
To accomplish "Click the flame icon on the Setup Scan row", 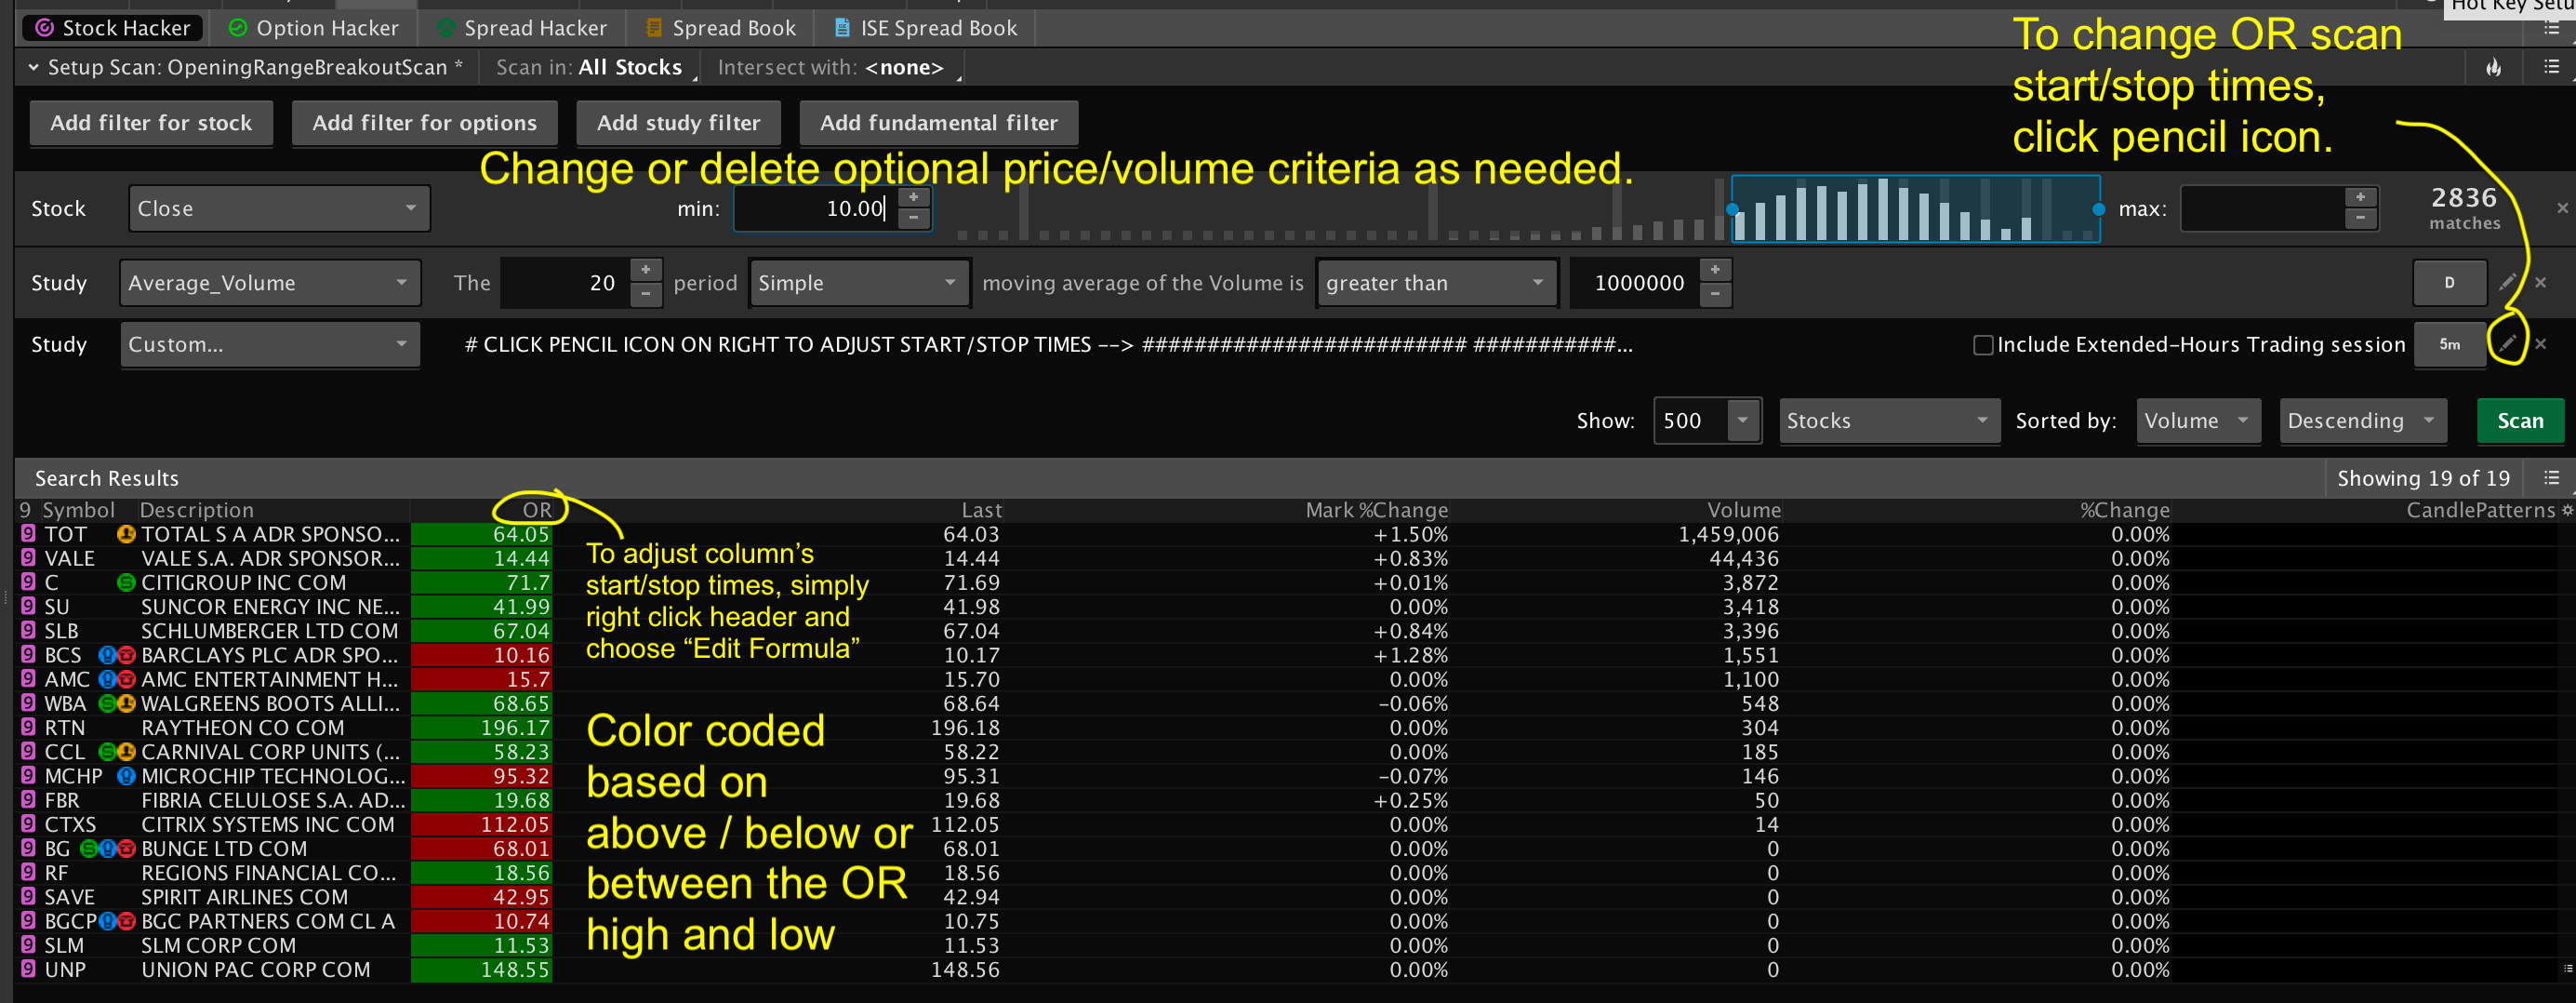I will click(2492, 67).
